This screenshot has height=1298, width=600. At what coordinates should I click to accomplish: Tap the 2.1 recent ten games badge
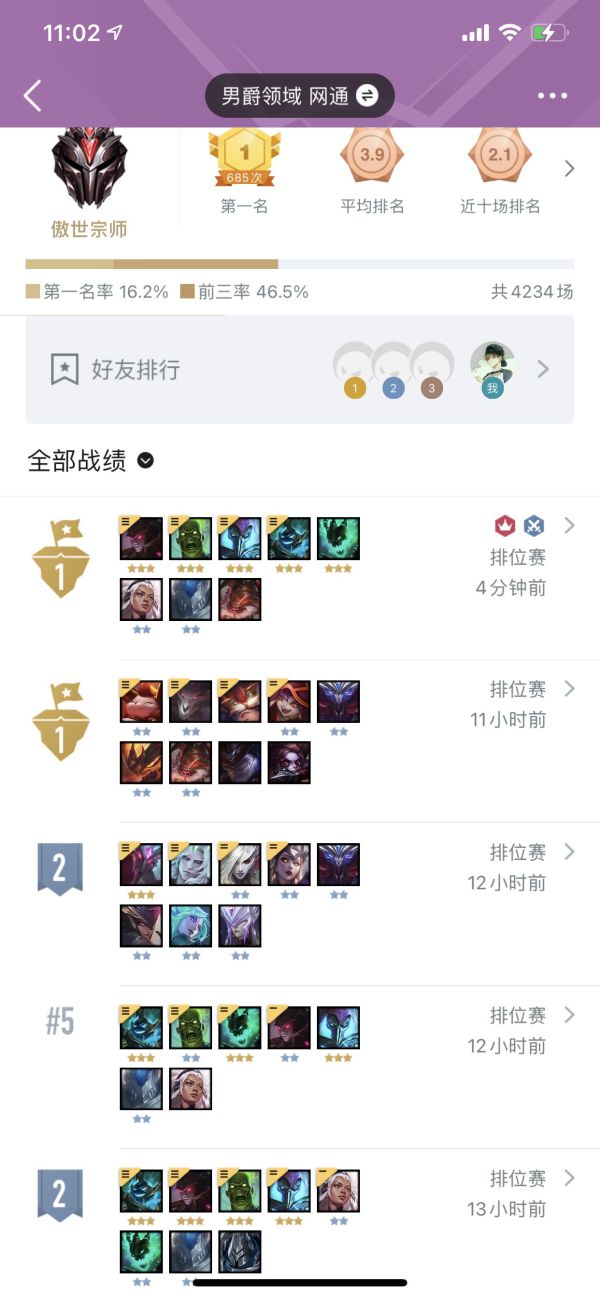coord(500,155)
